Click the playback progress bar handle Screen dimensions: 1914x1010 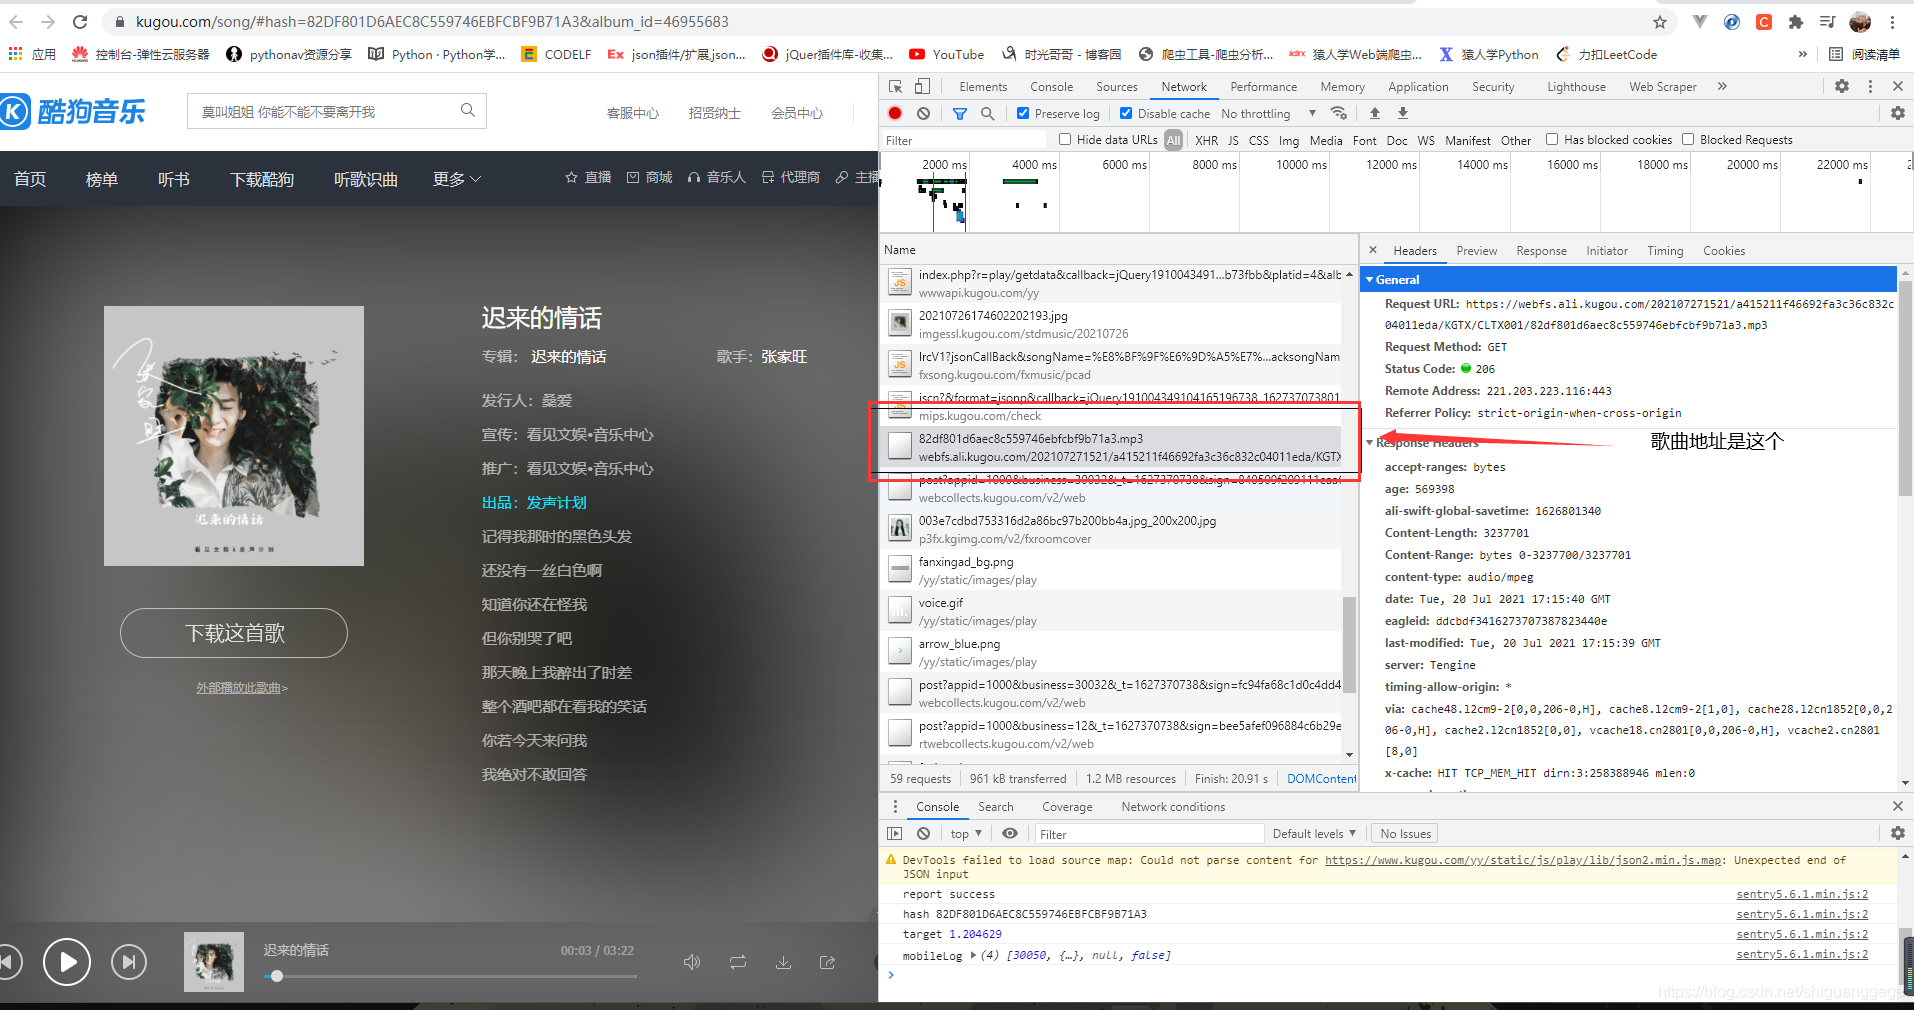277,976
